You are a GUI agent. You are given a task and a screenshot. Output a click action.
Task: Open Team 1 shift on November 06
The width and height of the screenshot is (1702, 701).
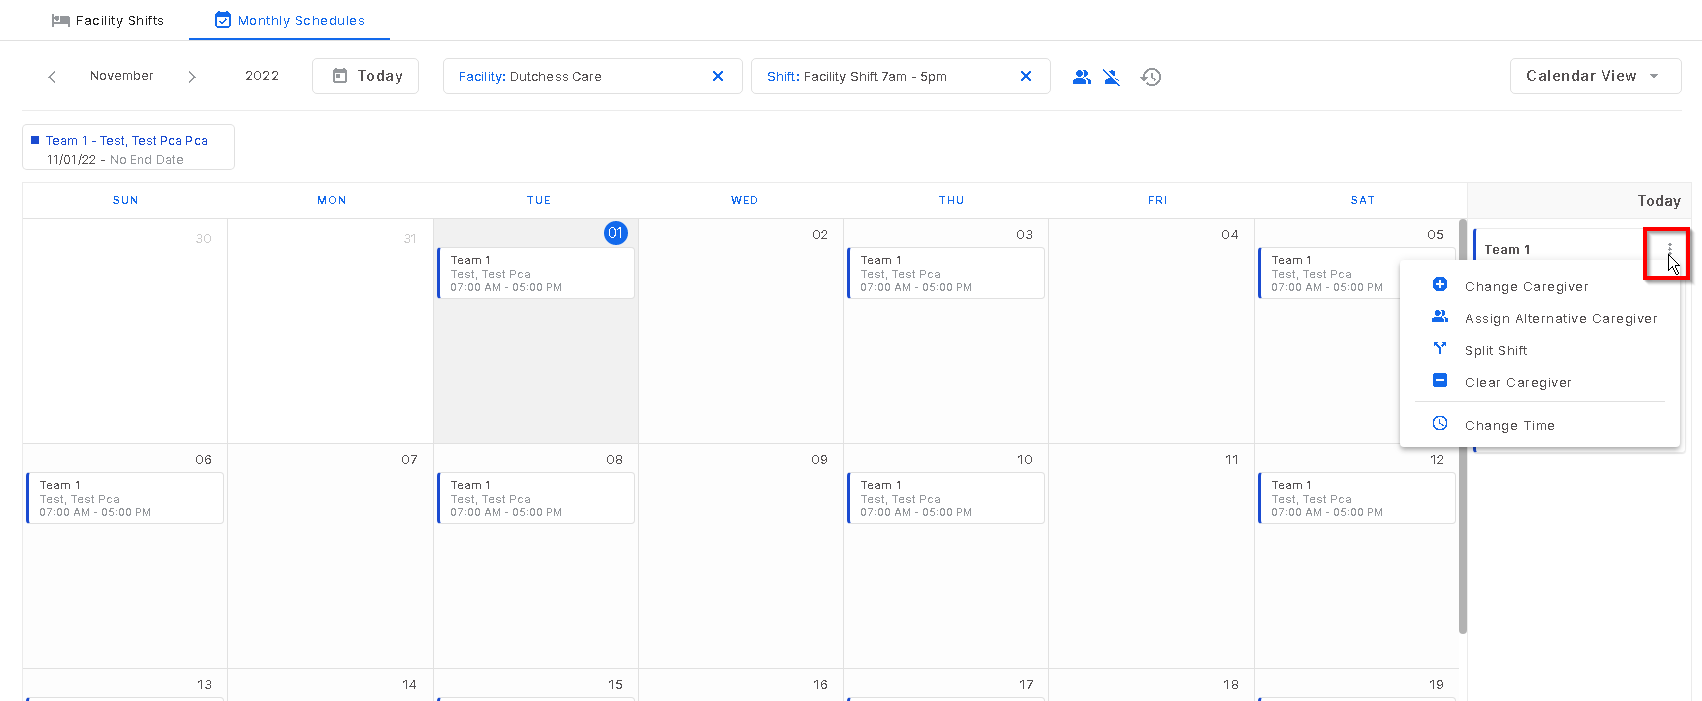(x=125, y=498)
